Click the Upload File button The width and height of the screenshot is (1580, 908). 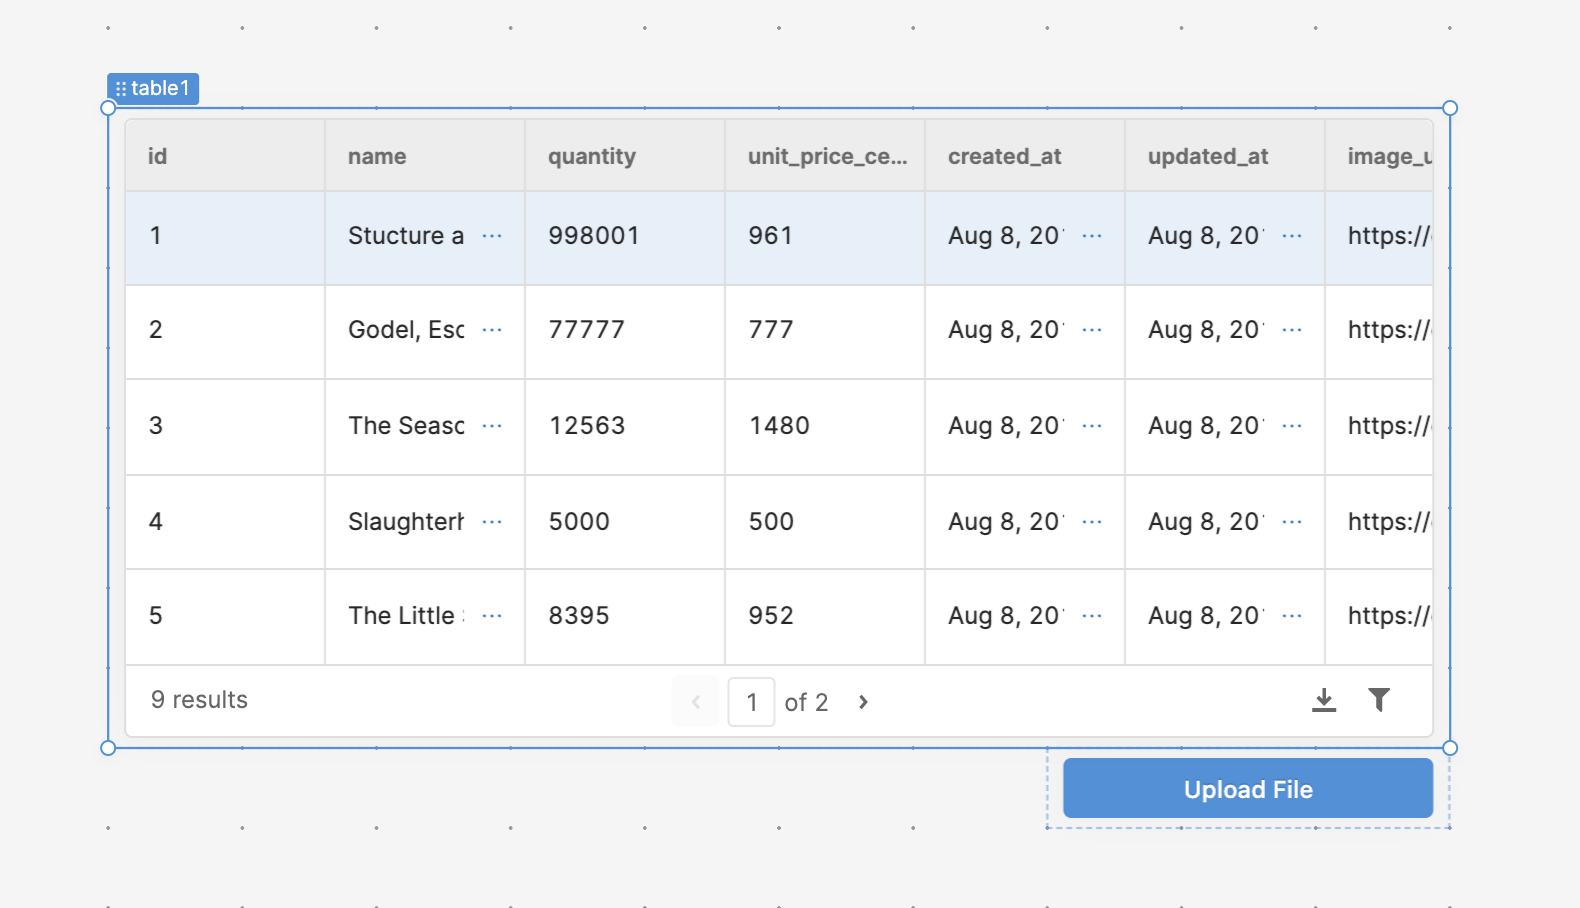1247,789
